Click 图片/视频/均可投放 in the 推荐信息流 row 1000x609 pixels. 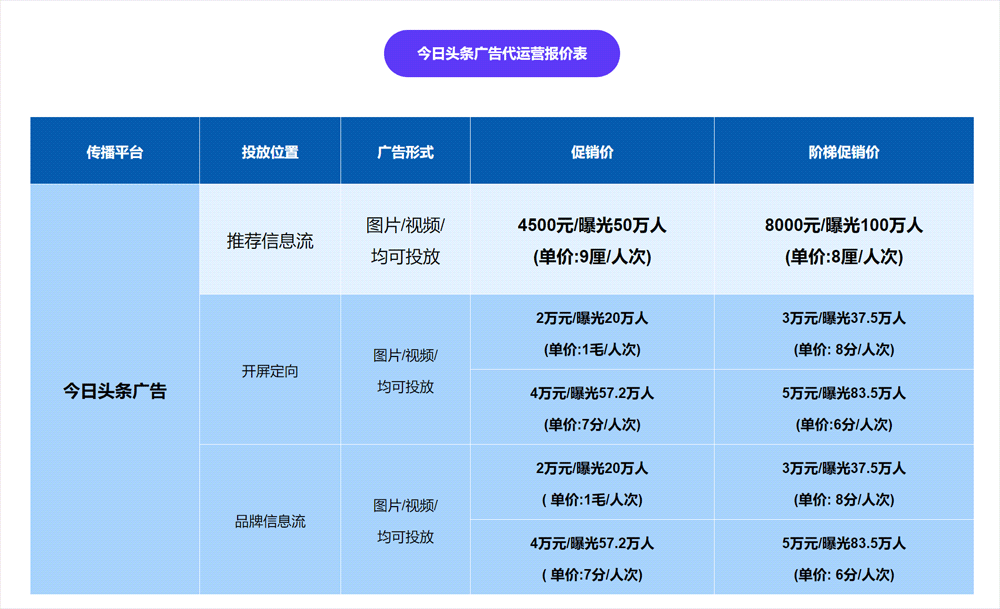(x=406, y=240)
